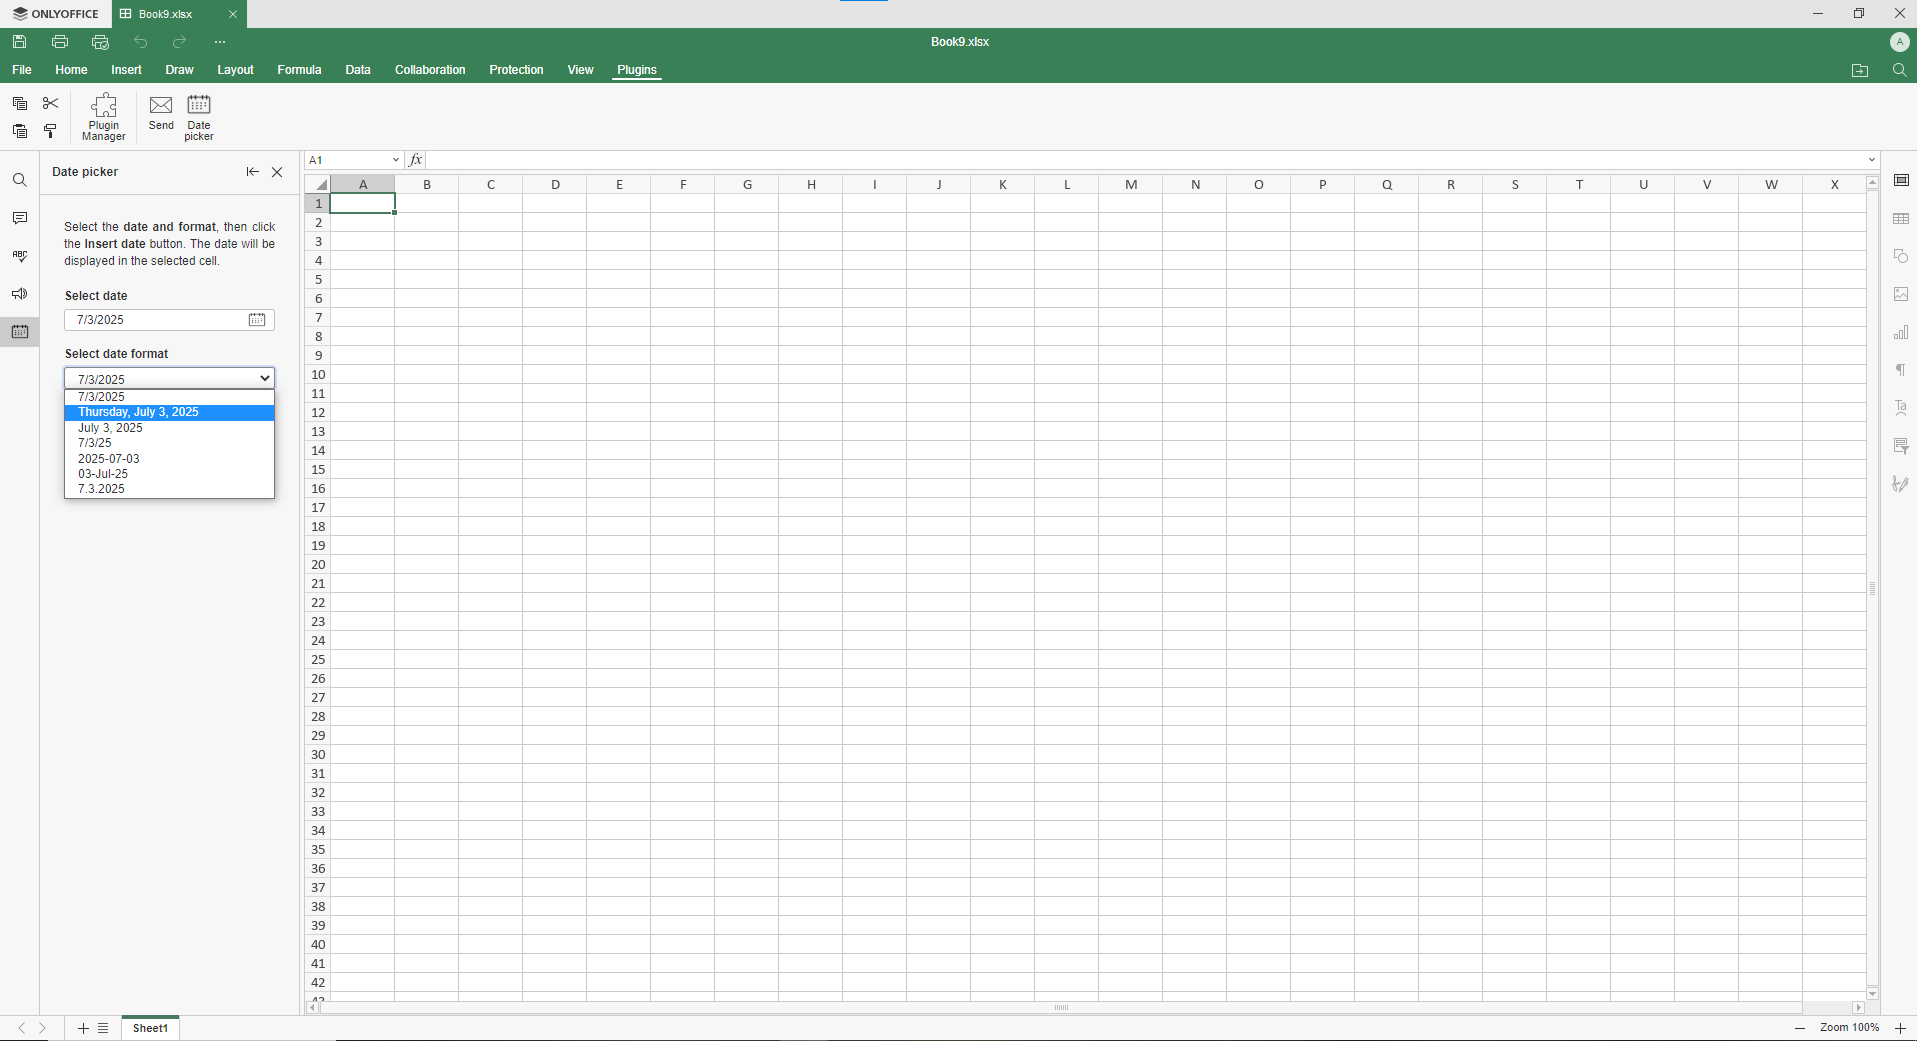Image resolution: width=1917 pixels, height=1041 pixels.
Task: Open the Comments panel
Action: 19,217
